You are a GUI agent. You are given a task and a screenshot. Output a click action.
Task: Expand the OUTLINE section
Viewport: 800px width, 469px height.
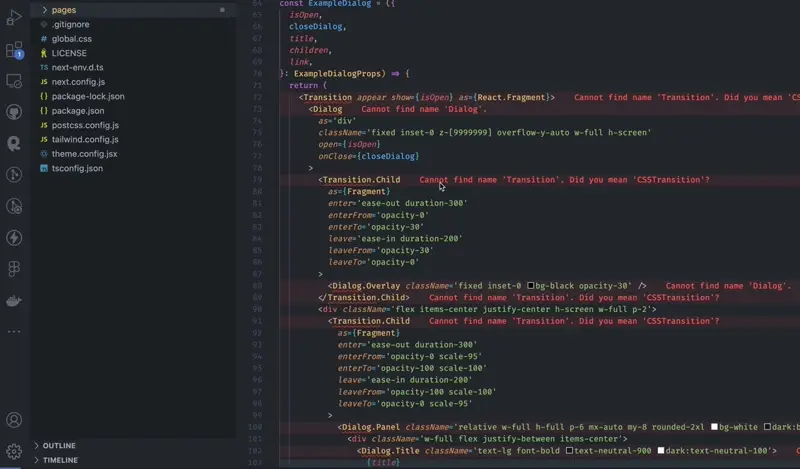click(37, 446)
